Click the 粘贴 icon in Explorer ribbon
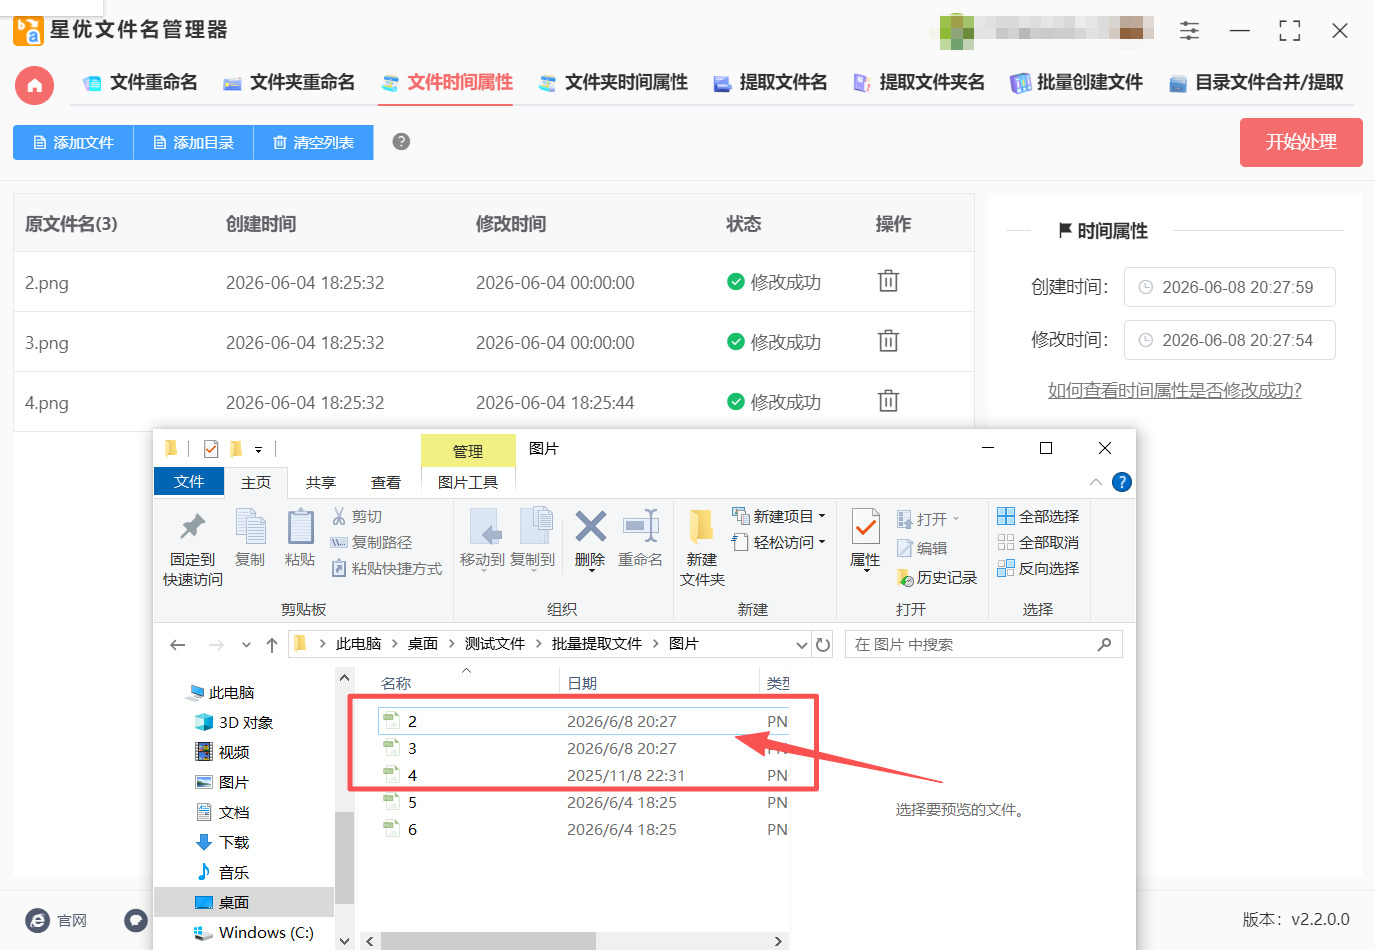The height and width of the screenshot is (950, 1375). 300,537
